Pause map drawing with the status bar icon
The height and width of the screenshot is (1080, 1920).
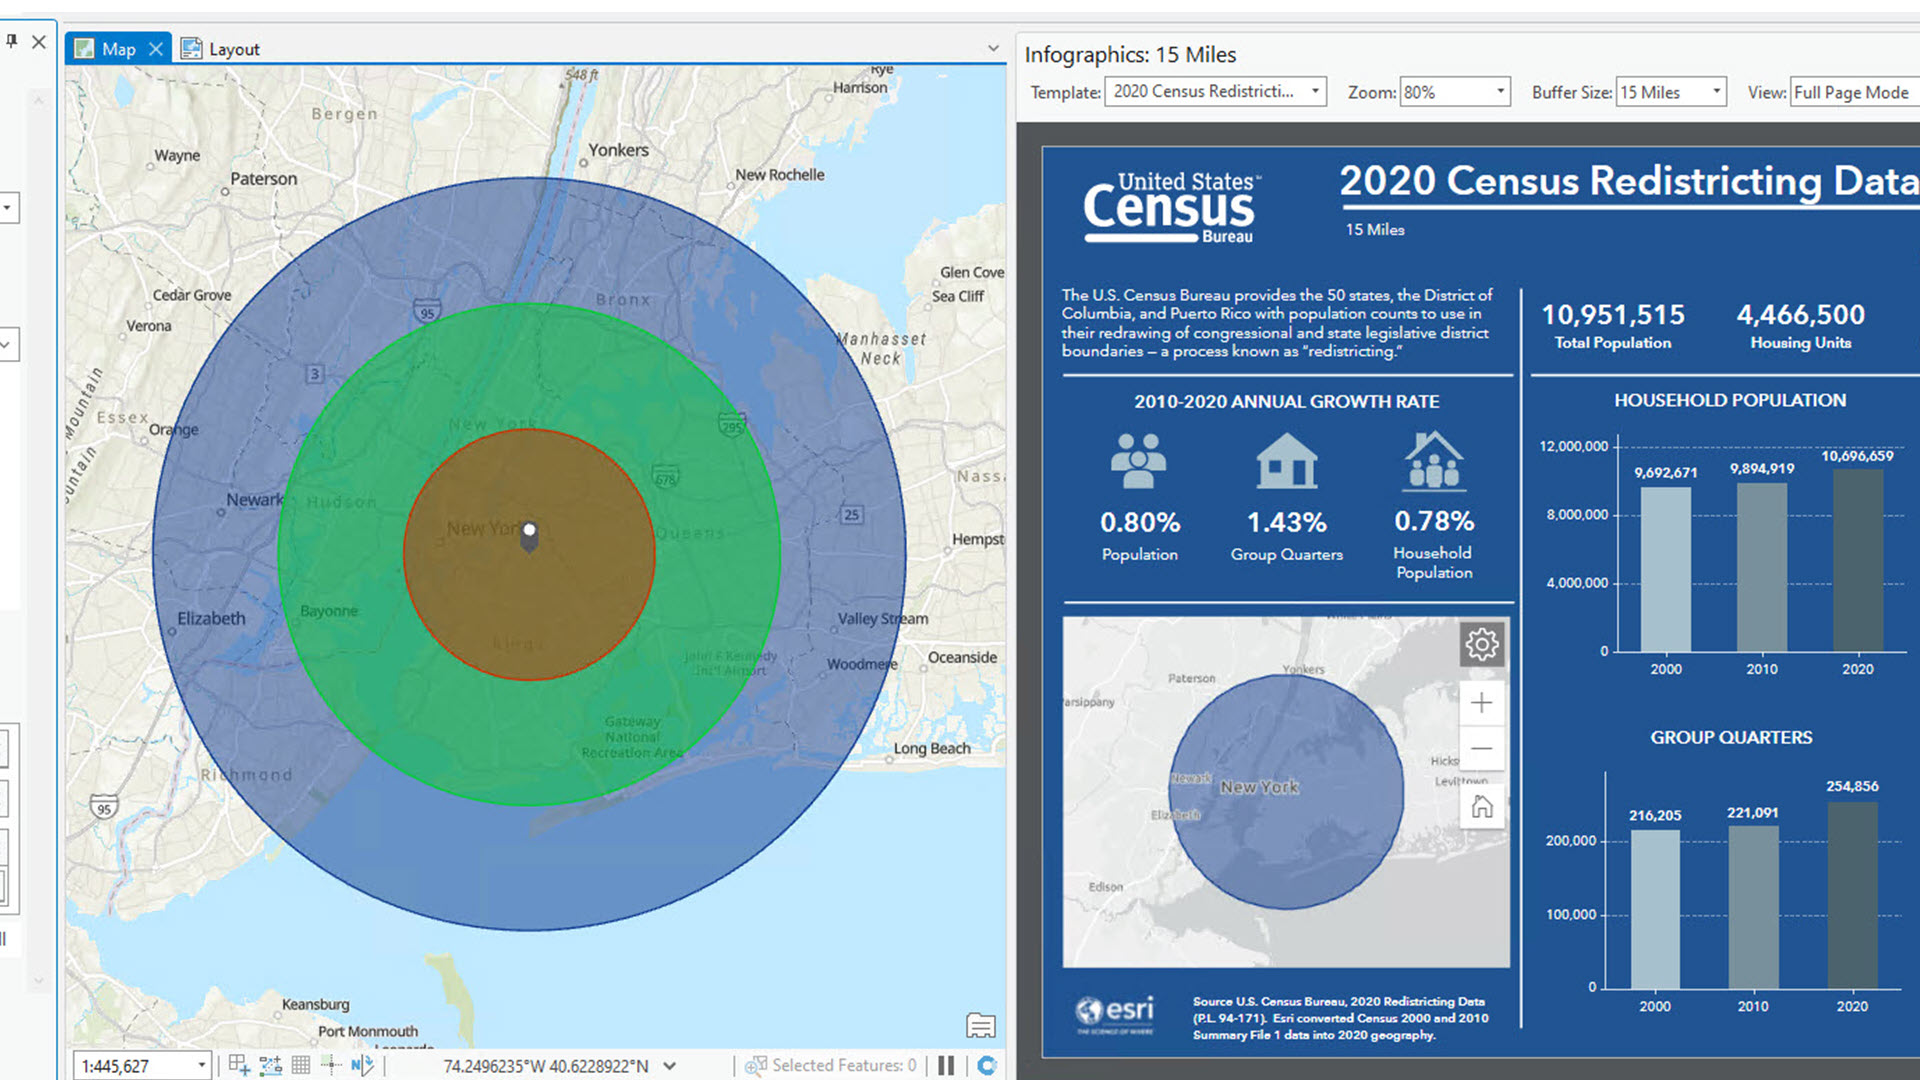[x=945, y=1064]
